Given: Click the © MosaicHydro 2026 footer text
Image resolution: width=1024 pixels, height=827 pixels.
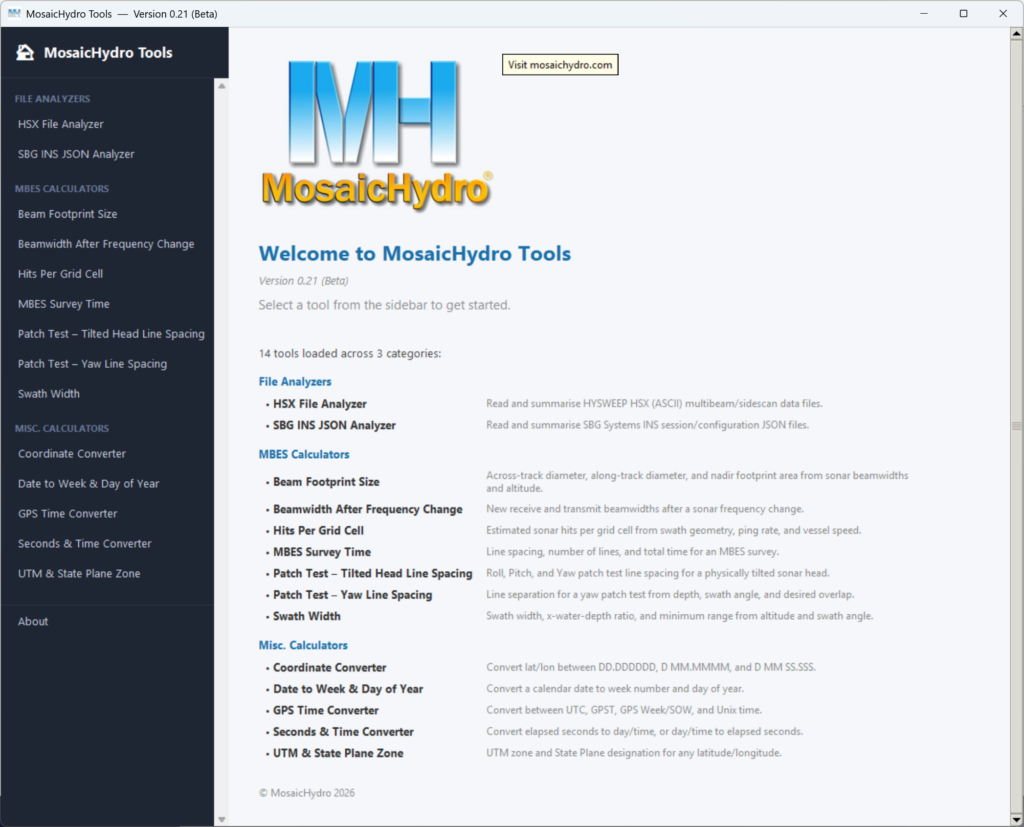Looking at the screenshot, I should 307,793.
